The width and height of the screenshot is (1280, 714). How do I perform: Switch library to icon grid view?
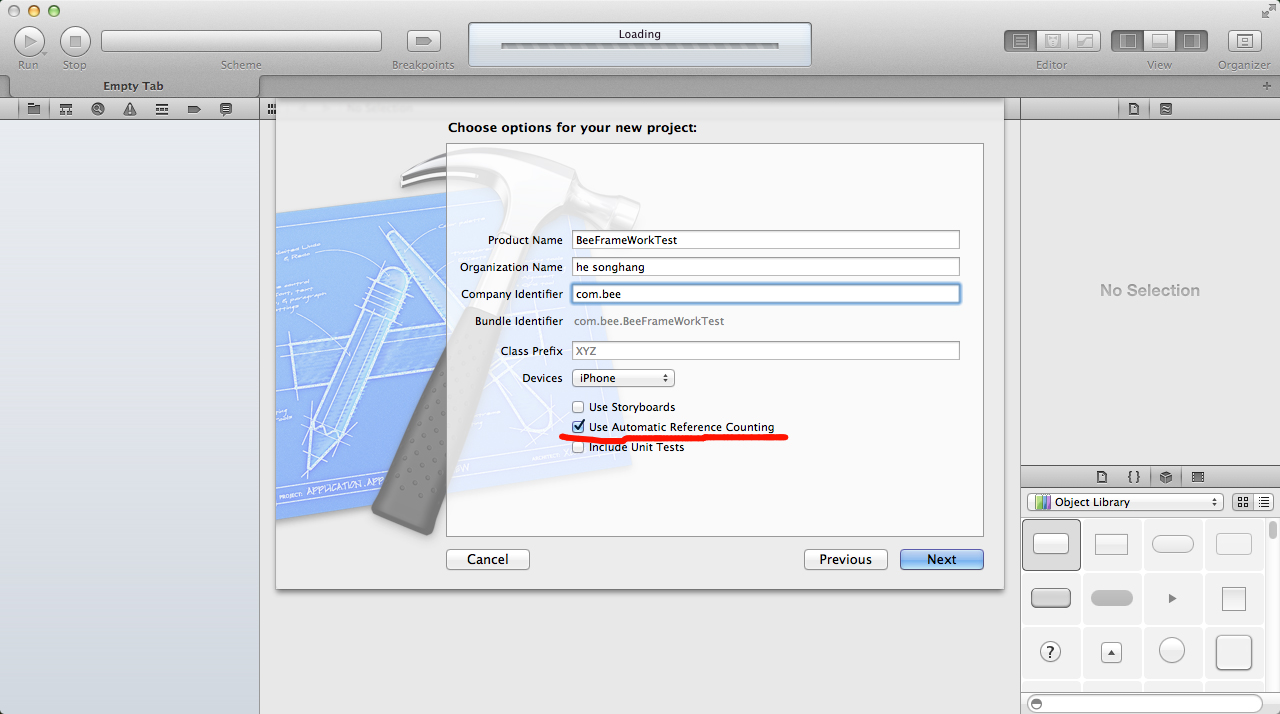(x=1243, y=502)
